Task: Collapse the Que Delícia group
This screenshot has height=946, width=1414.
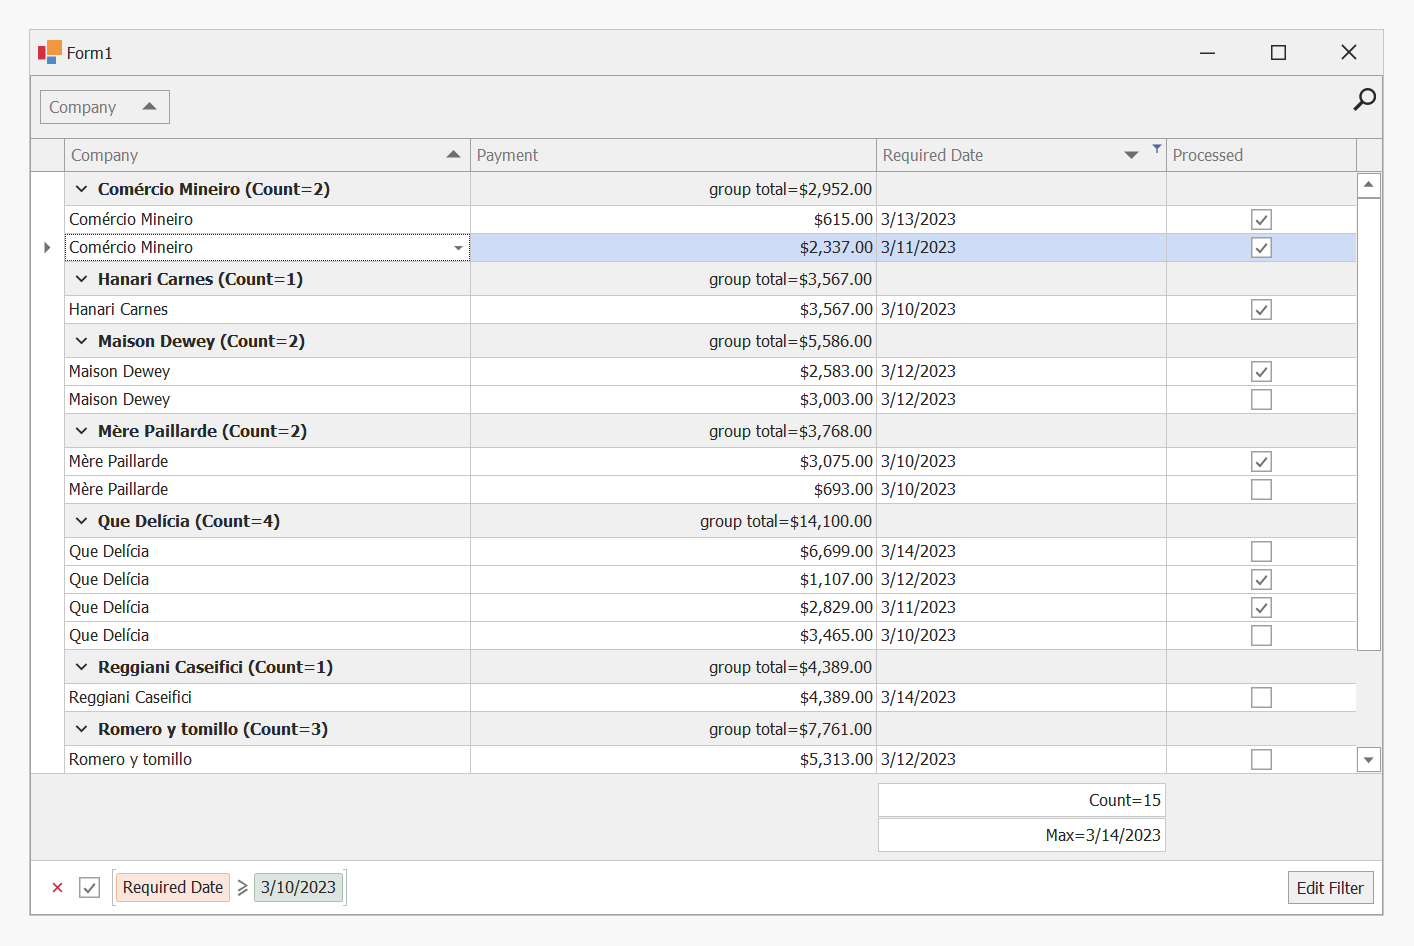Action: tap(82, 521)
